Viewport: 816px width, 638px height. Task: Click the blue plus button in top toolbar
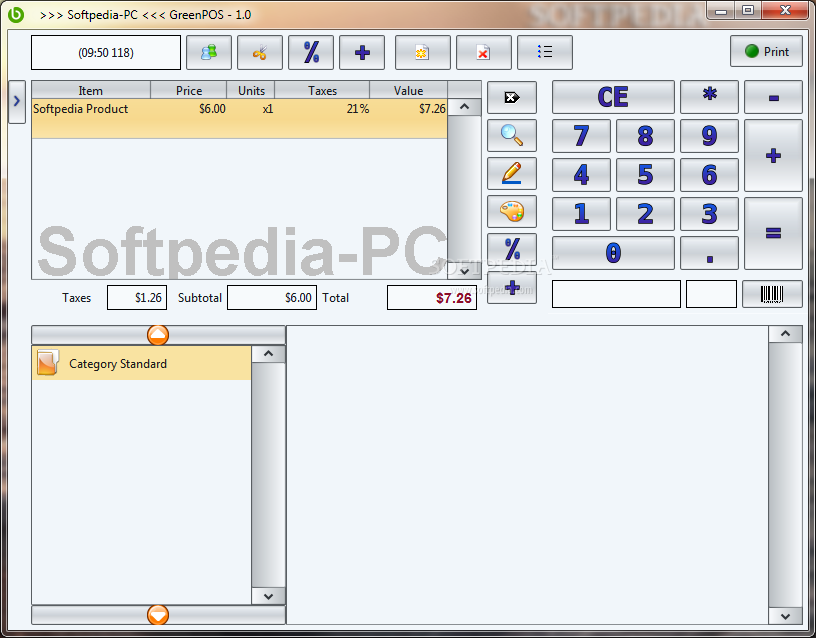[x=362, y=52]
